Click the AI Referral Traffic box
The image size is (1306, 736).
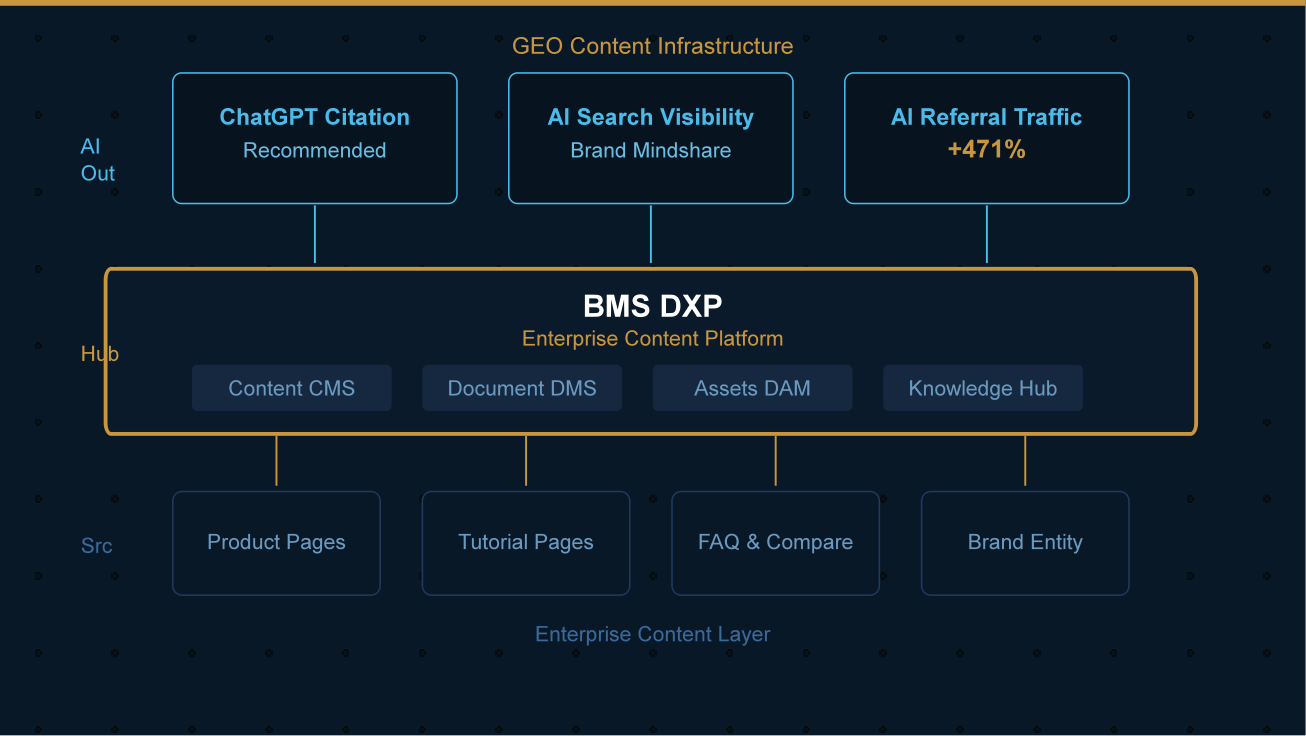tap(987, 138)
